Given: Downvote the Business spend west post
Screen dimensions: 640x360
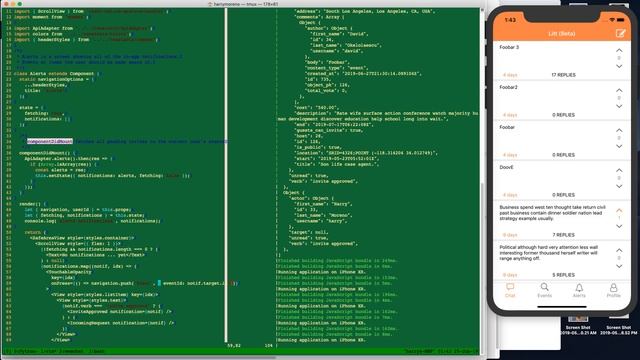Looking at the screenshot, I should point(619,226).
